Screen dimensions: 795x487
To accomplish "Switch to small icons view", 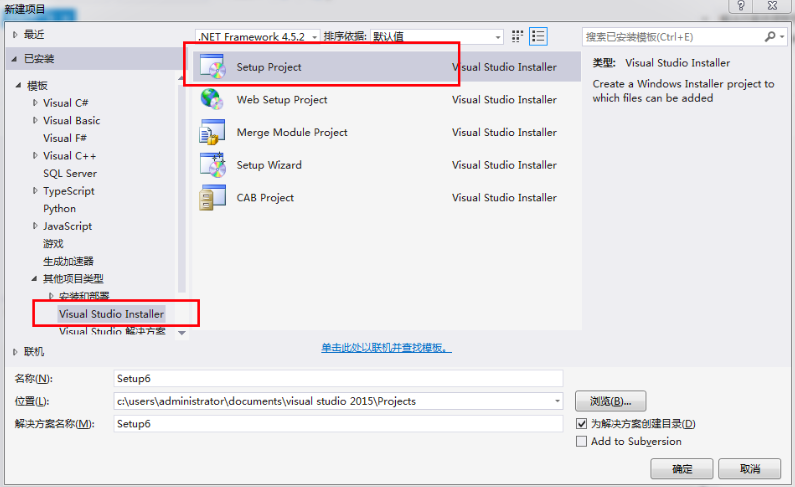I will [517, 36].
